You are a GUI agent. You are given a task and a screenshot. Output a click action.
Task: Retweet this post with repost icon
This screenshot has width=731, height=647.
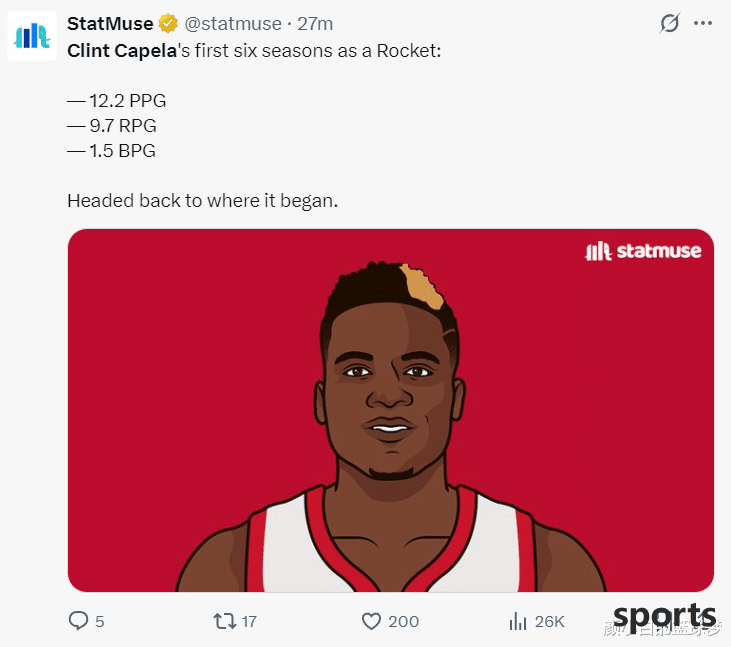225,621
